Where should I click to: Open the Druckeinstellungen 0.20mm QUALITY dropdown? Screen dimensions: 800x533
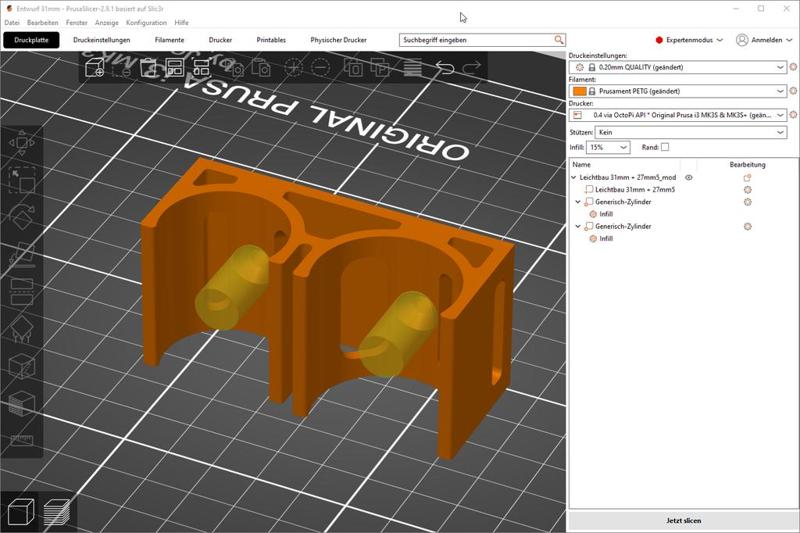click(x=678, y=67)
